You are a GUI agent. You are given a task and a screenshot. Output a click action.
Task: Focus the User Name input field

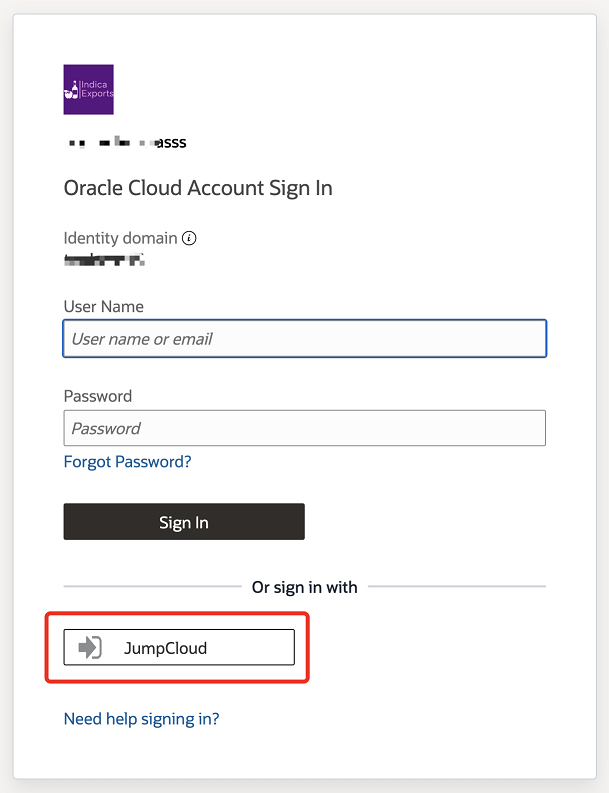coord(304,338)
